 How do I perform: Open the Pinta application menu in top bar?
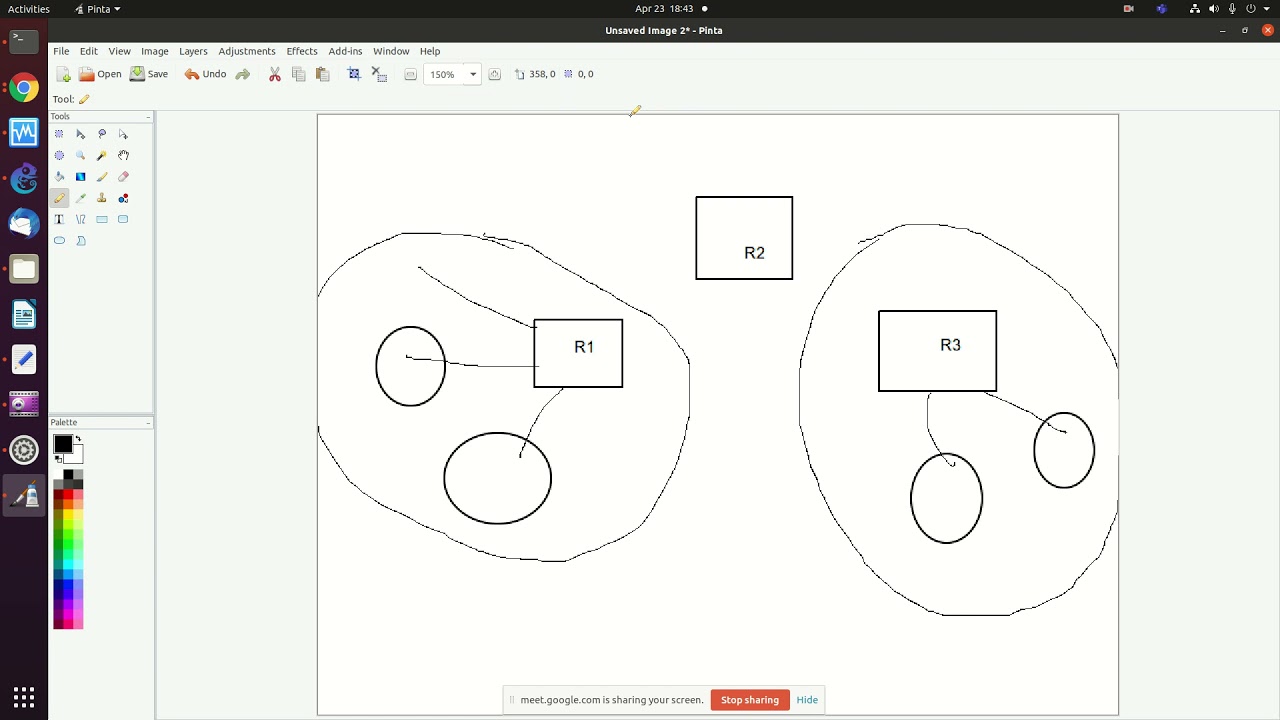point(98,9)
